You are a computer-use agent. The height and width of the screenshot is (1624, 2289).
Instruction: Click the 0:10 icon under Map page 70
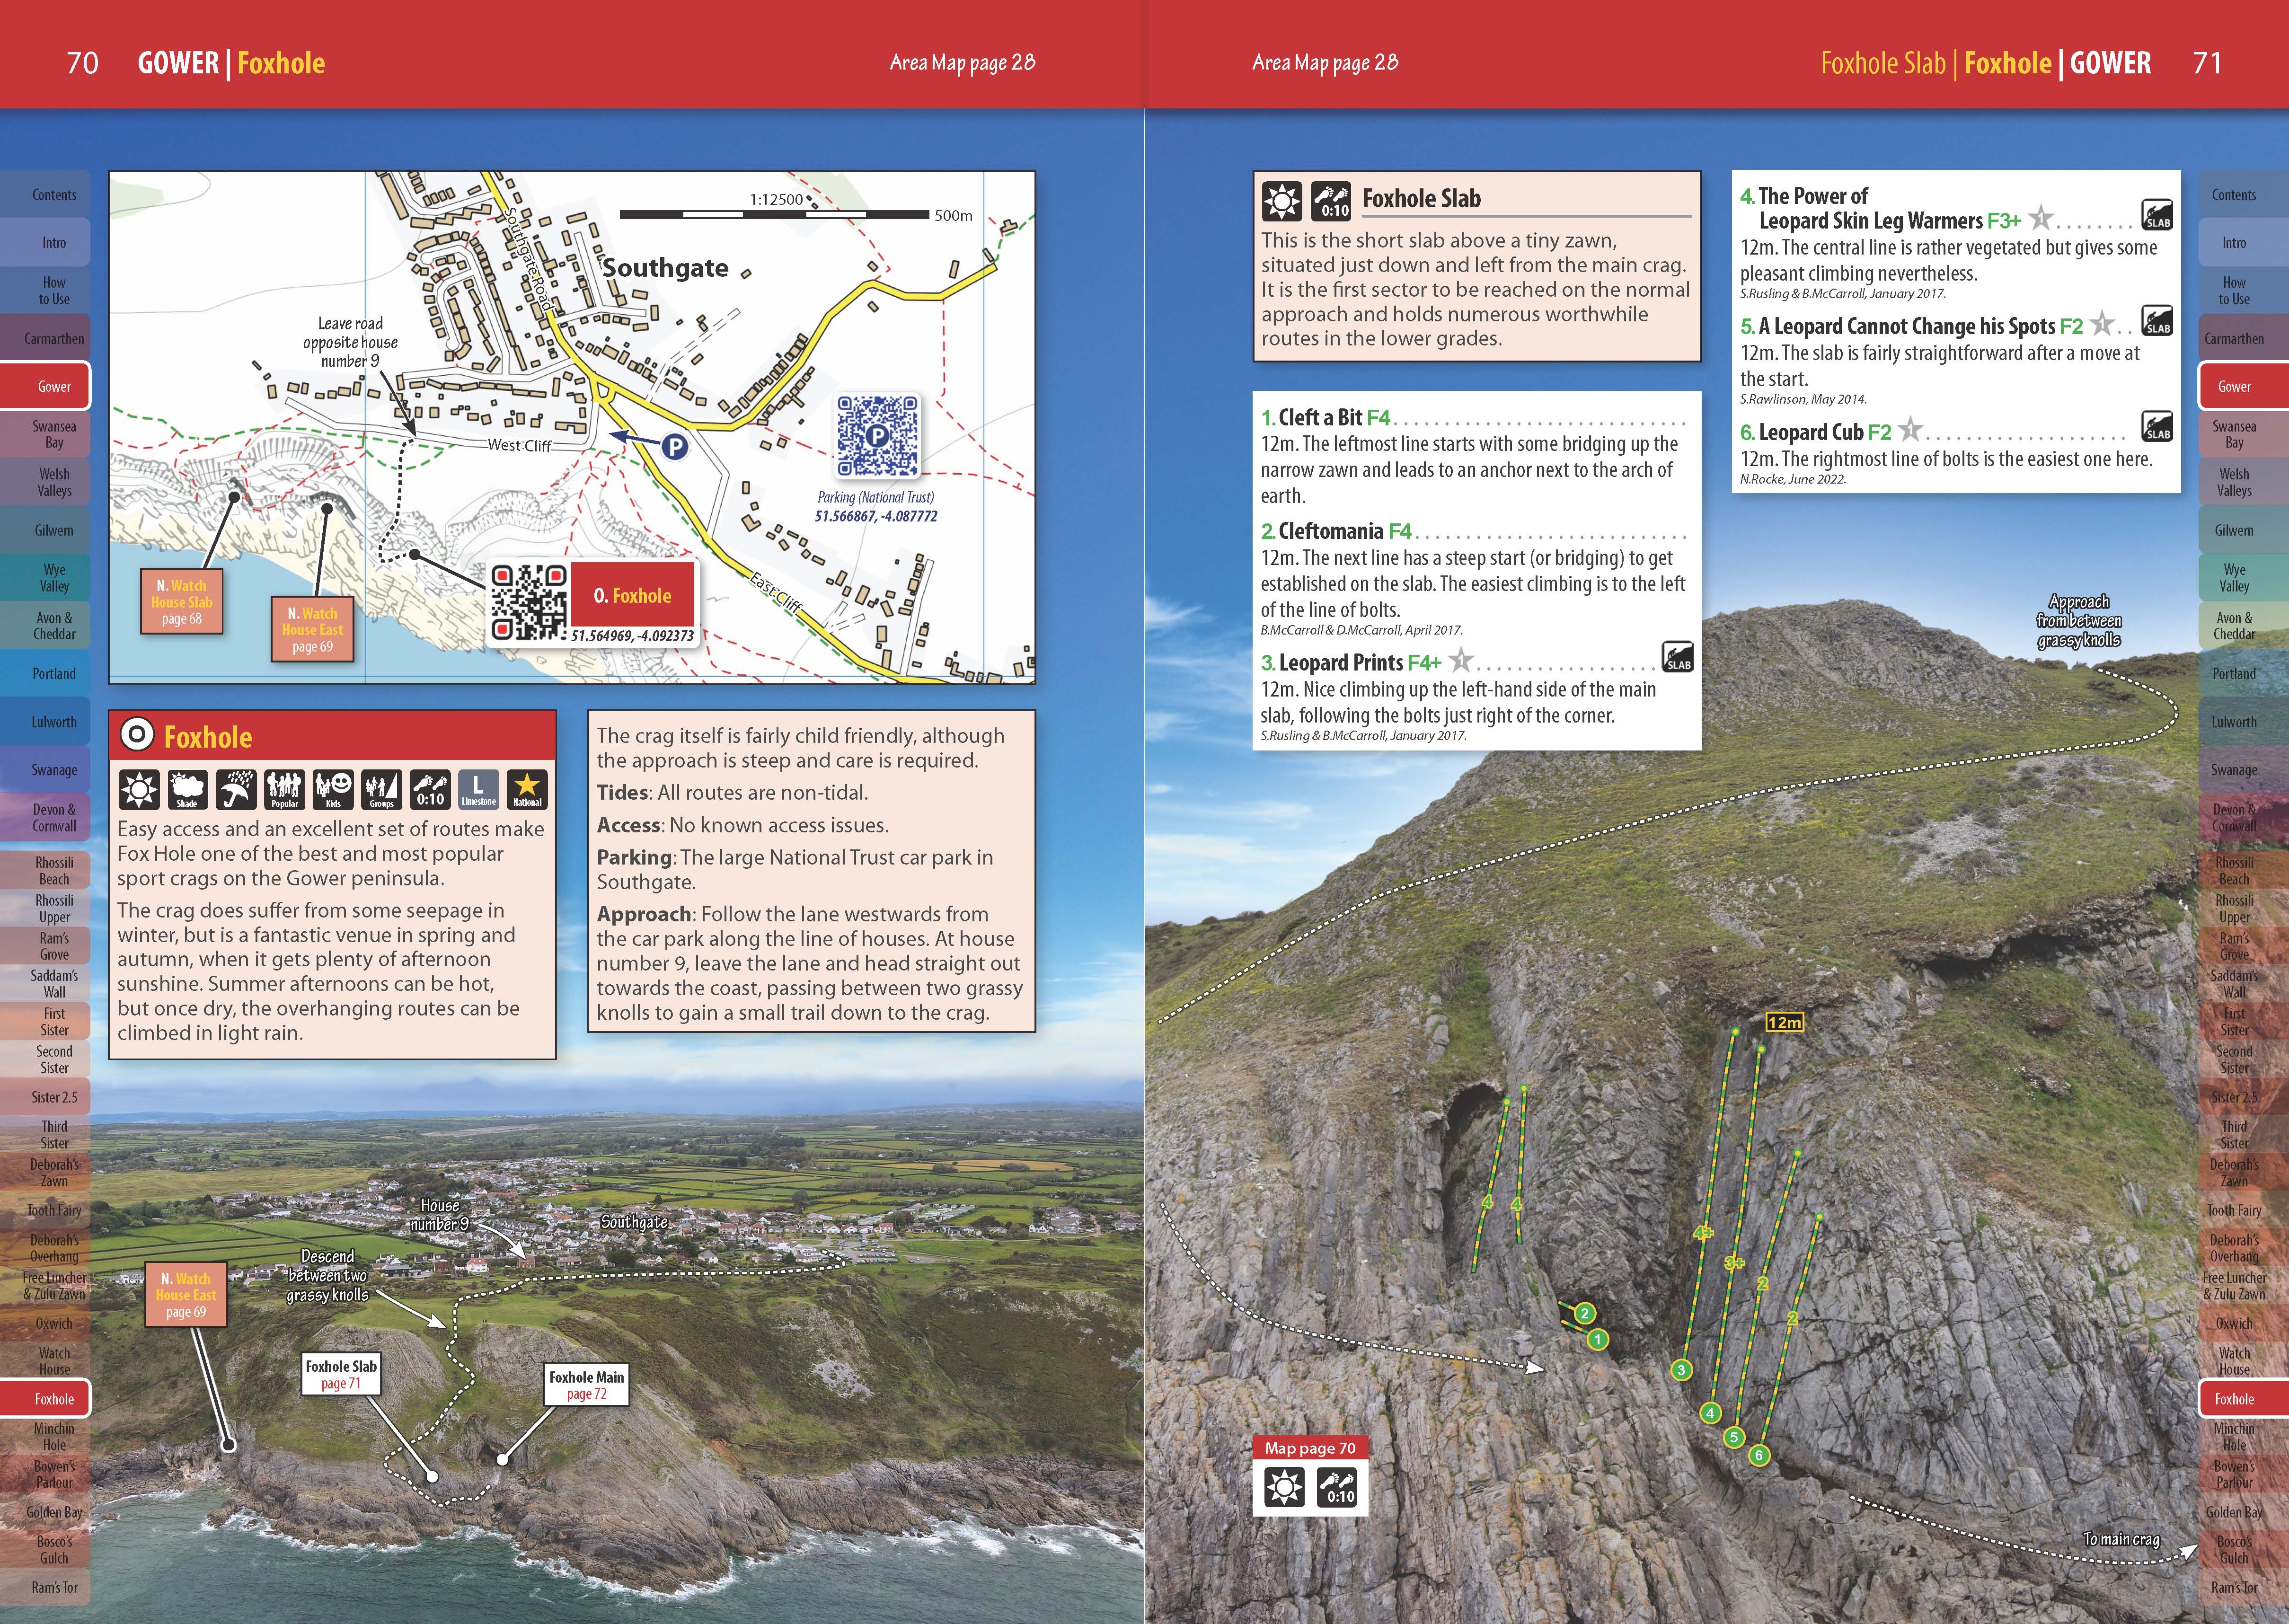pyautogui.click(x=1337, y=1487)
